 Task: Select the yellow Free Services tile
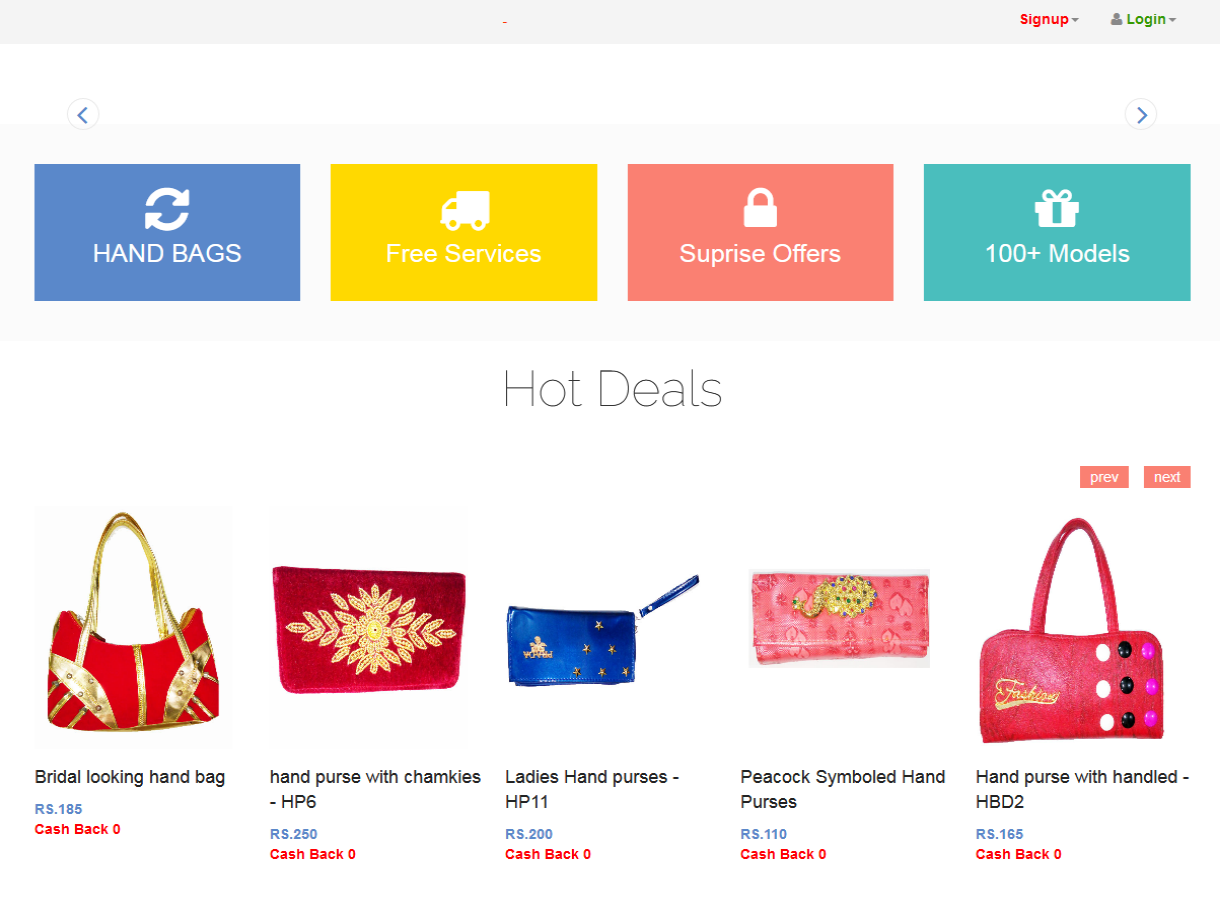pos(464,232)
